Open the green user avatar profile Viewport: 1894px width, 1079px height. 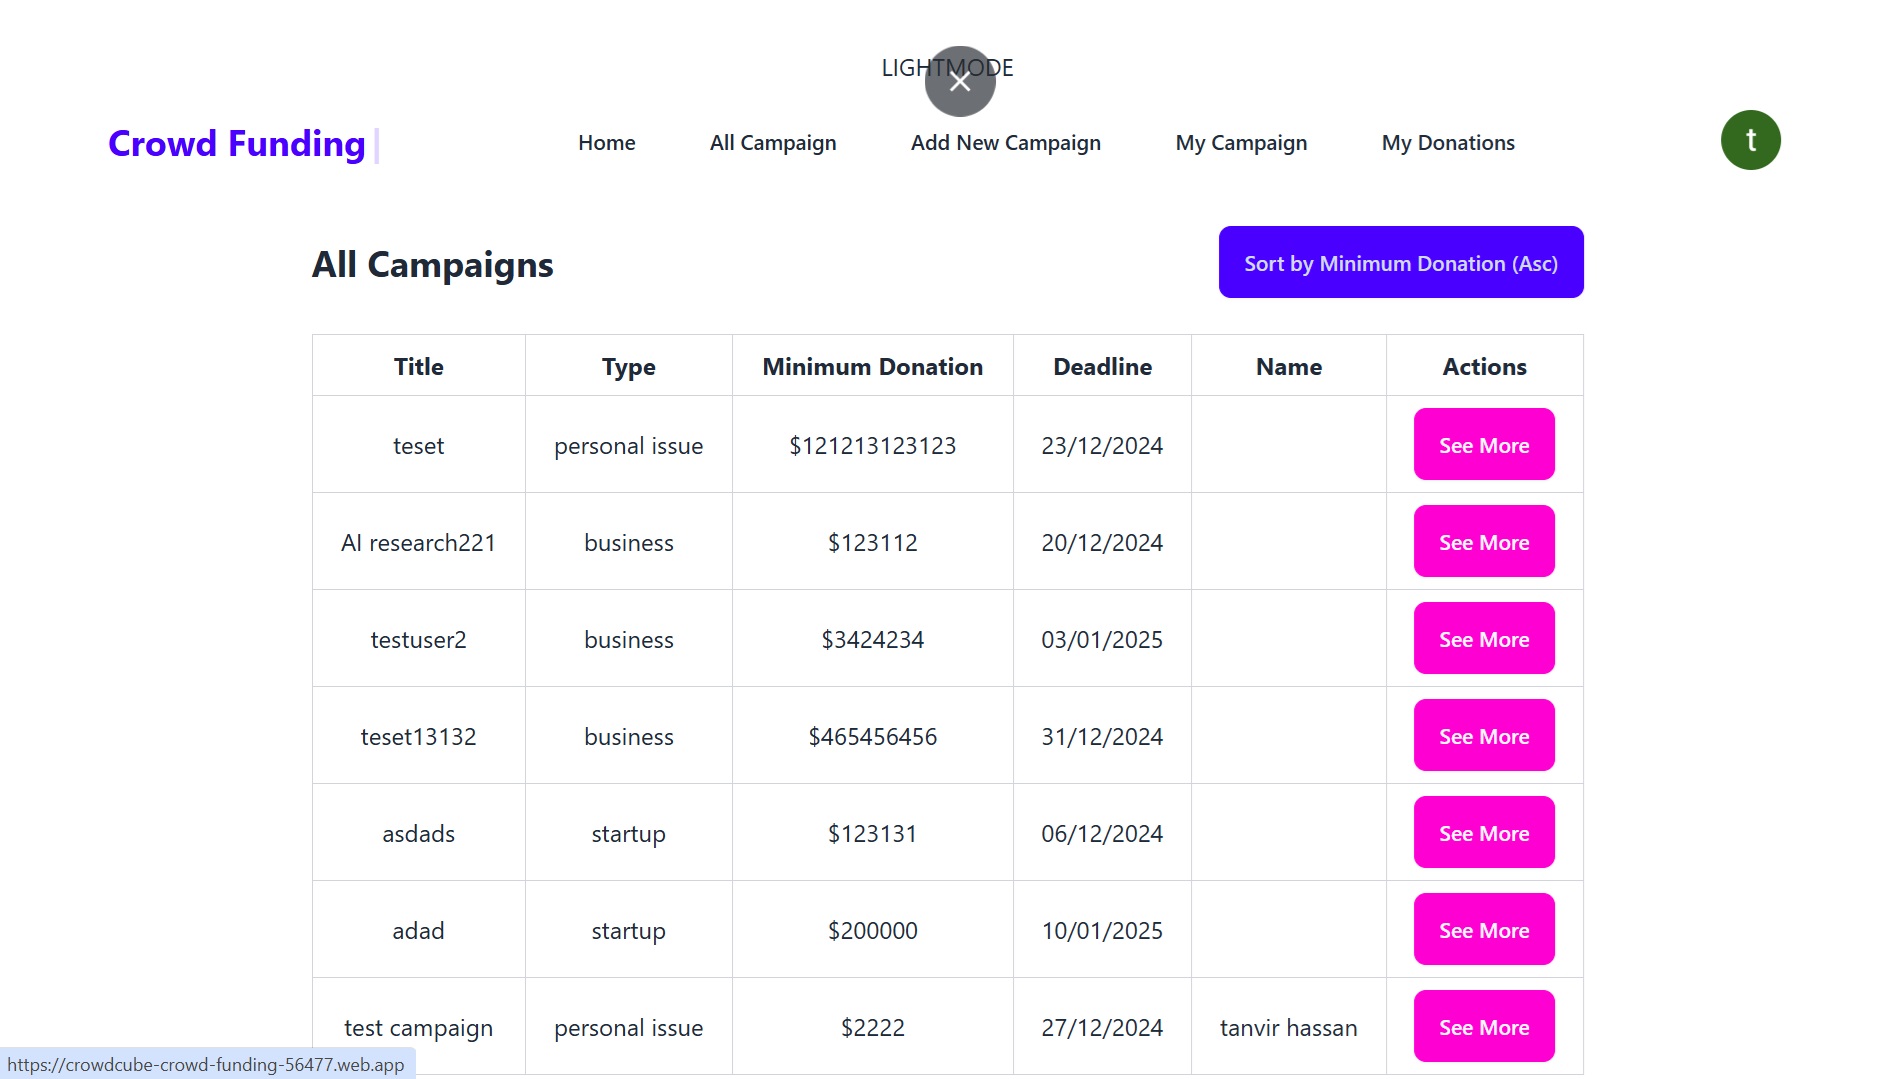1750,140
